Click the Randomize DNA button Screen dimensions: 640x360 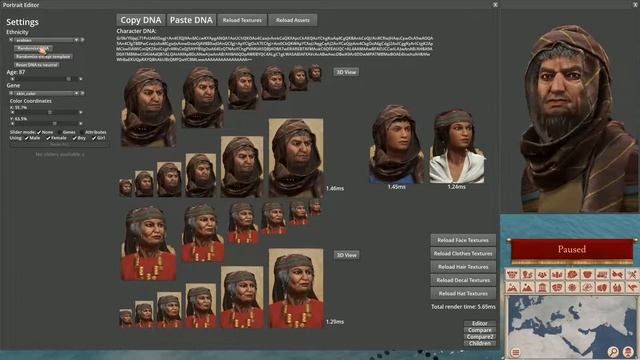(x=33, y=48)
